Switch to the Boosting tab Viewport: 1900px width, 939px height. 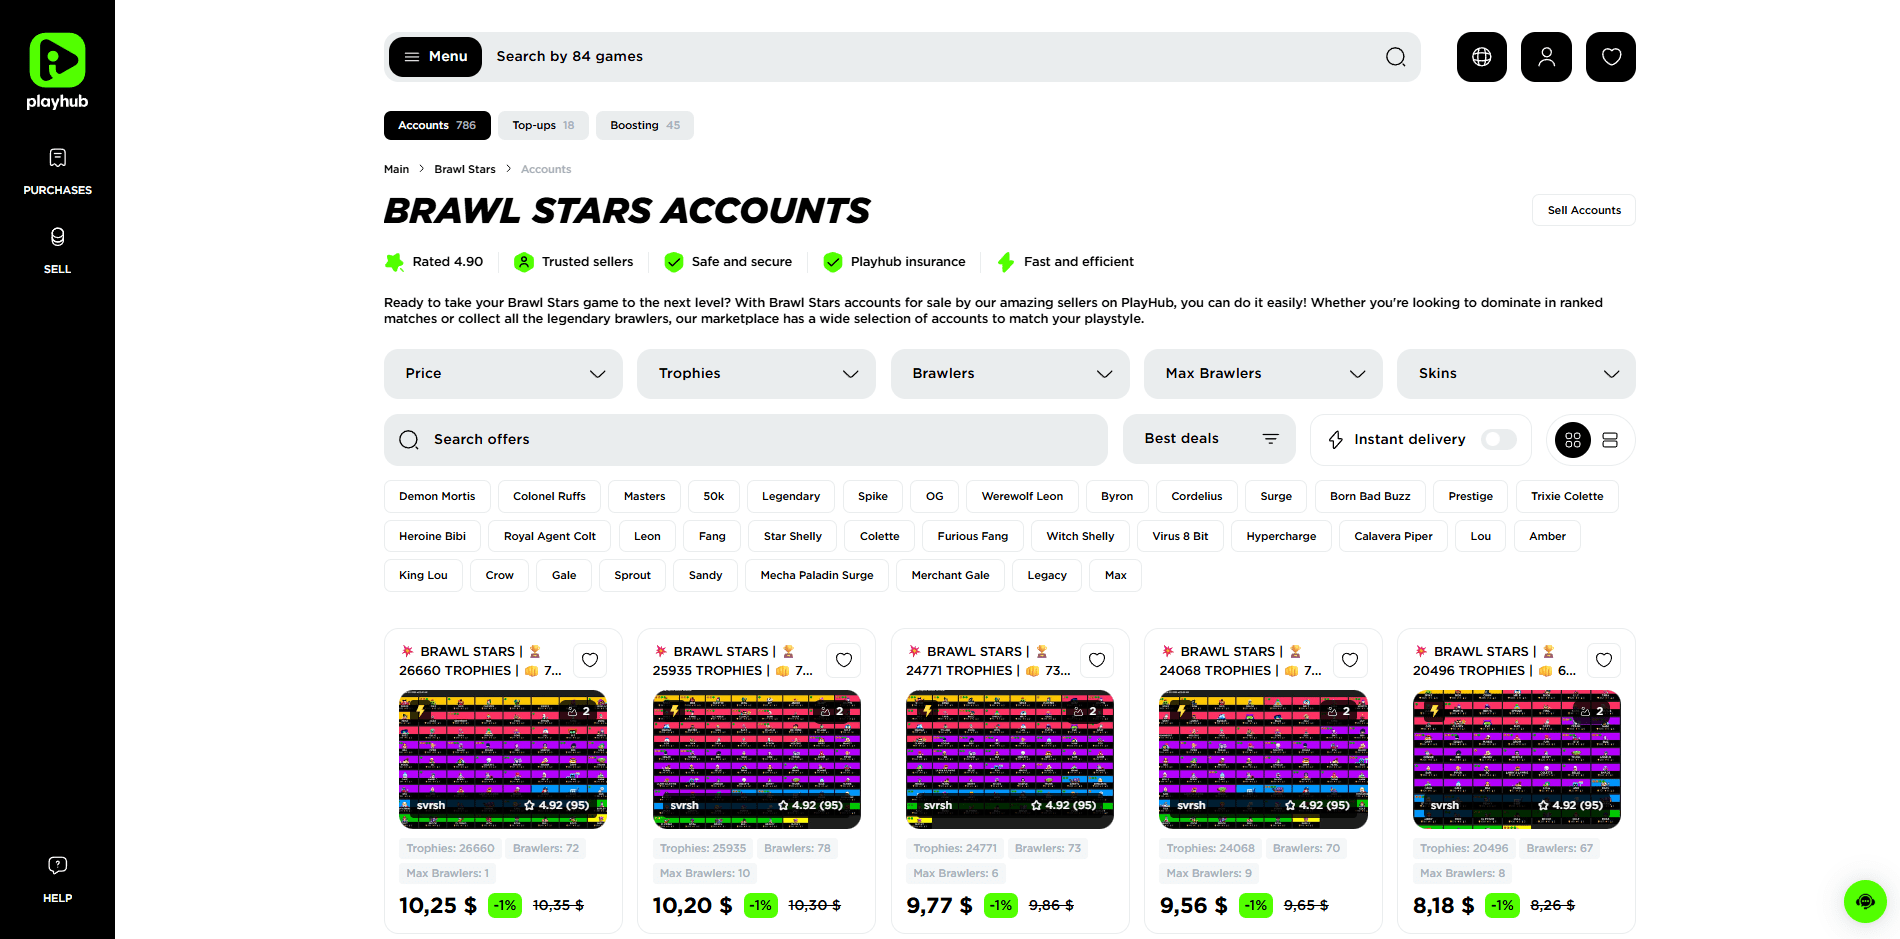[x=644, y=126]
